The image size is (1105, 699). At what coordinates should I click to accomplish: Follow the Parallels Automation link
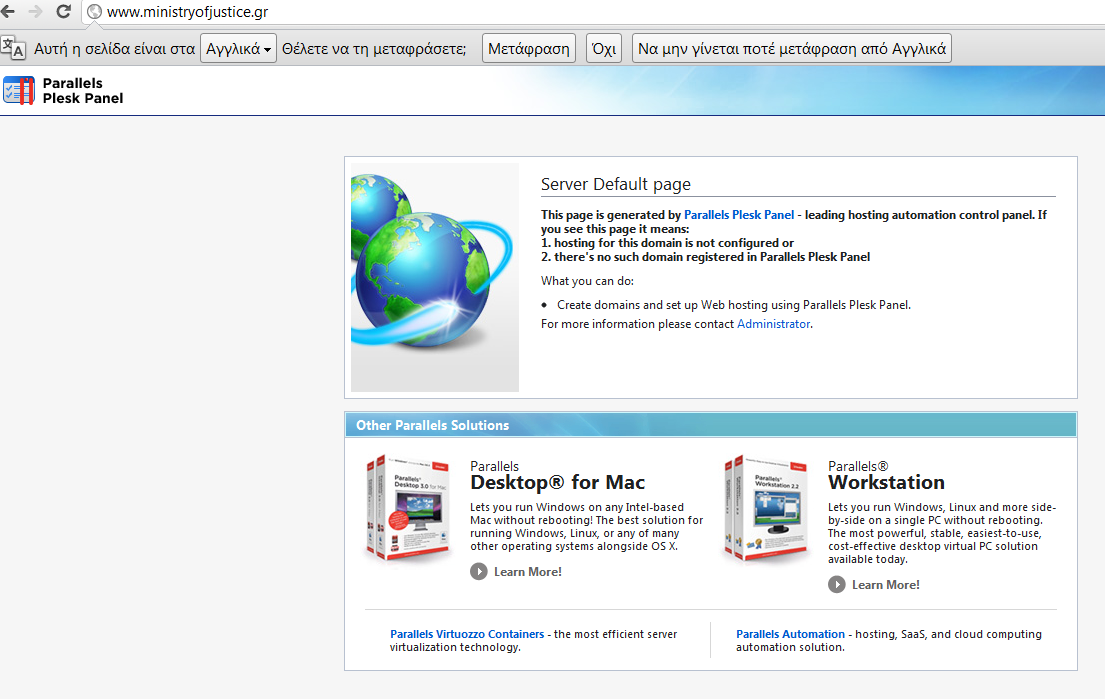point(790,634)
